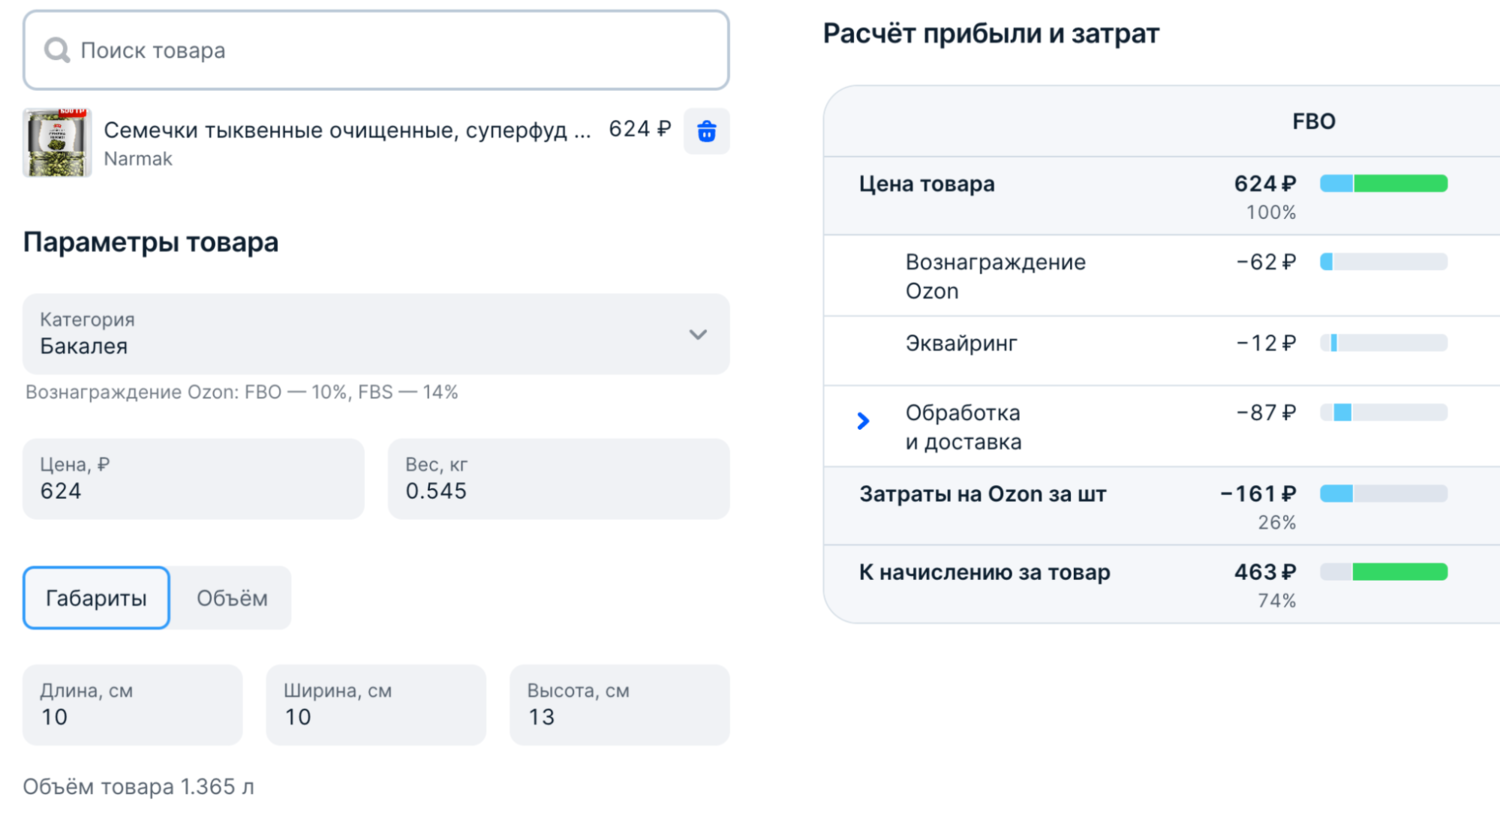Click the product name Семечки тыквенные очищенные
This screenshot has width=1500, height=837.
(347, 130)
